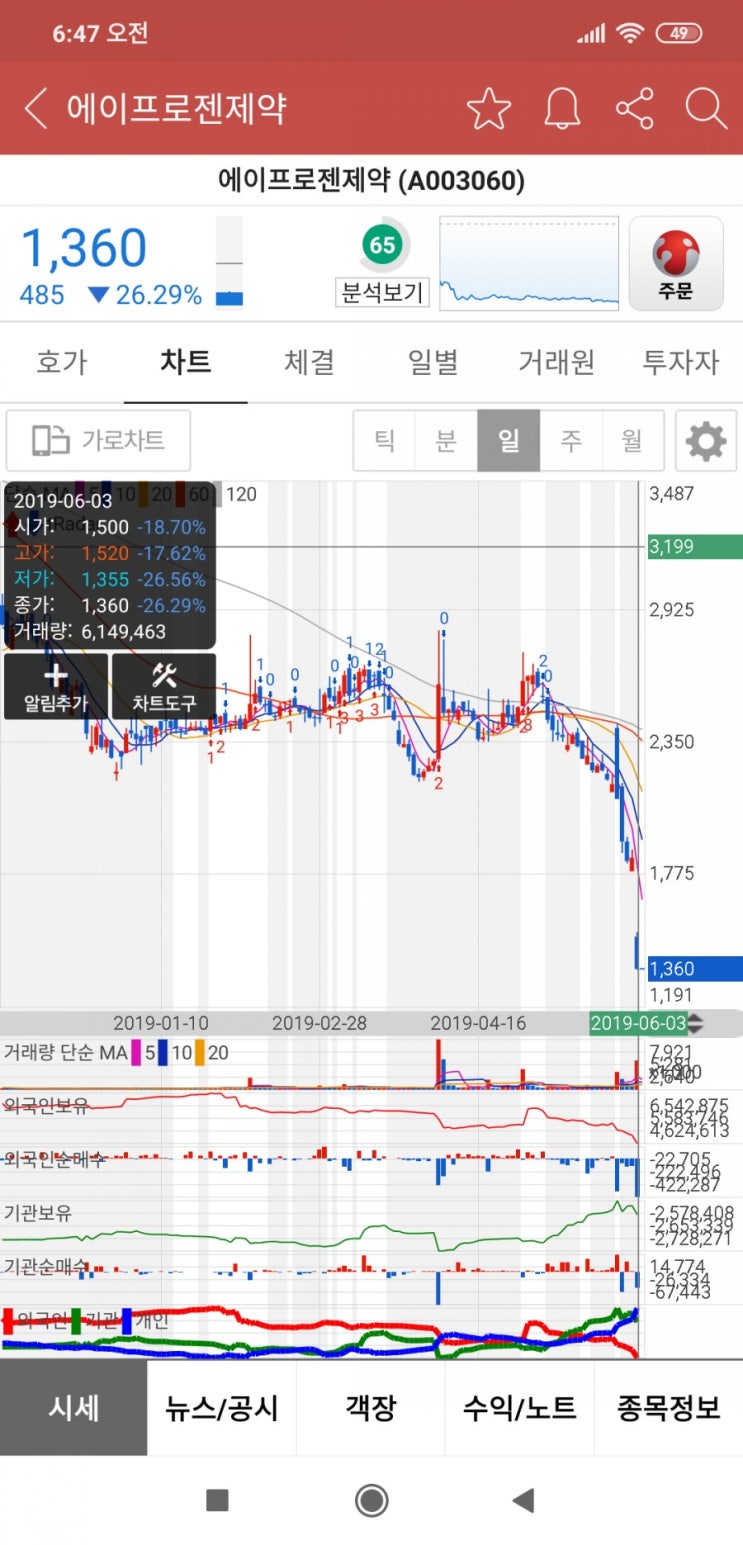Screen dimensions: 743x1545
Task: Switch to landscape with 가로차트 button
Action: [x=98, y=440]
